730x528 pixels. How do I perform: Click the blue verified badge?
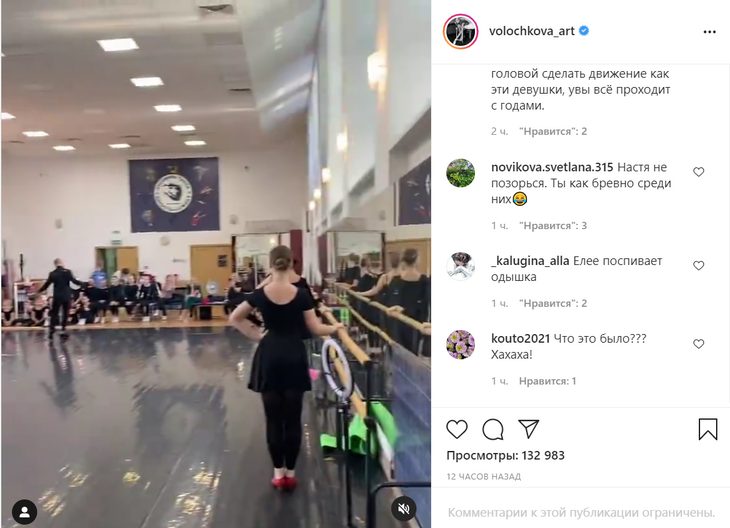(584, 31)
